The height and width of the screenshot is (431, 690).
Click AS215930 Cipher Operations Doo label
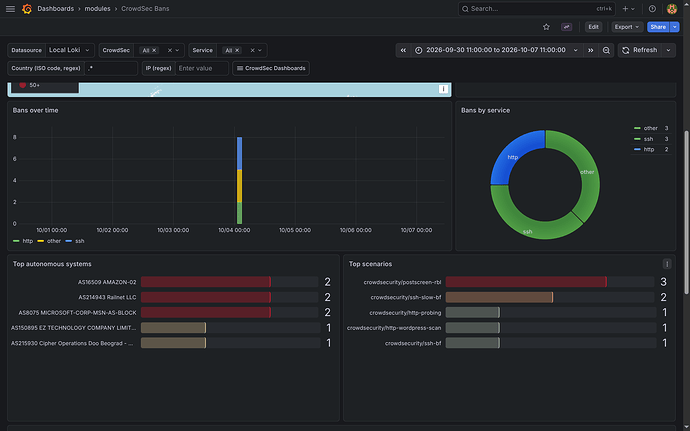tap(72, 343)
